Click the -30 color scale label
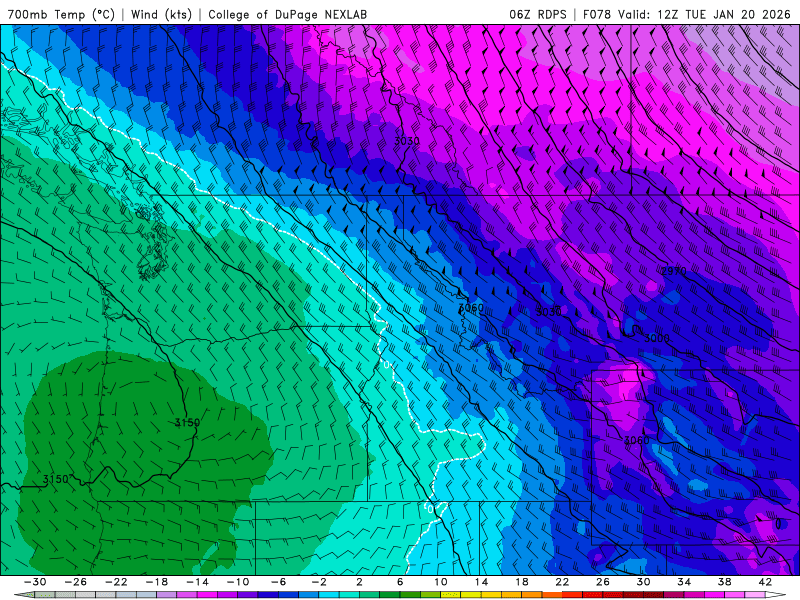 (35, 582)
